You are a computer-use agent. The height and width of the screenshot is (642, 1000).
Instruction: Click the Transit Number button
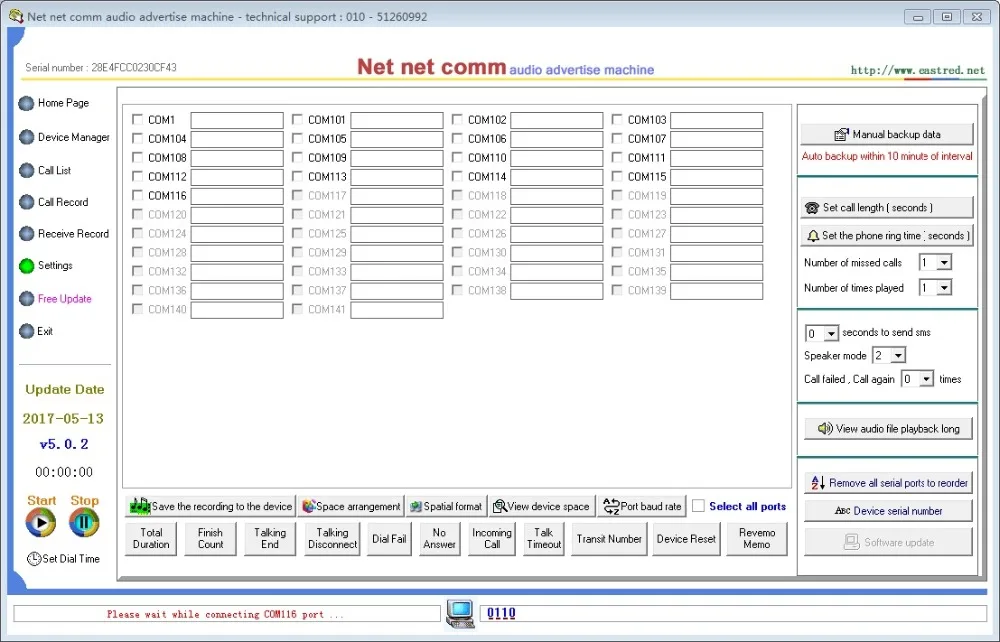tap(609, 539)
